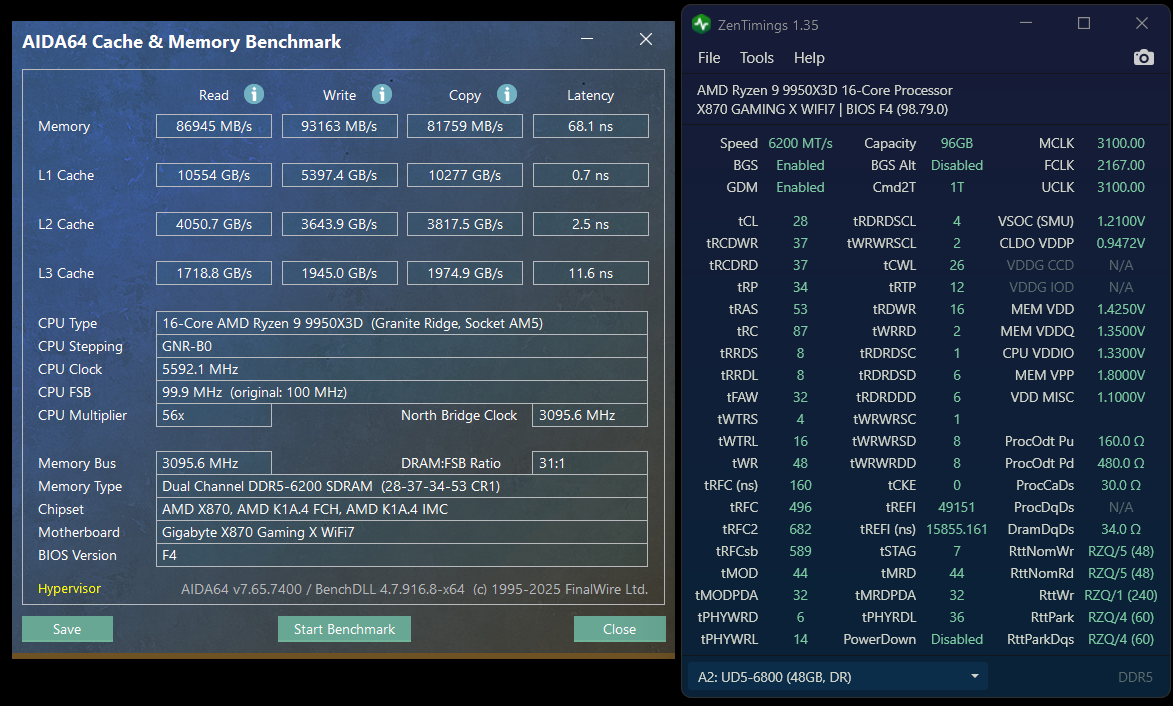Click Start Benchmark in AIDA64
1173x706 pixels.
[x=344, y=629]
